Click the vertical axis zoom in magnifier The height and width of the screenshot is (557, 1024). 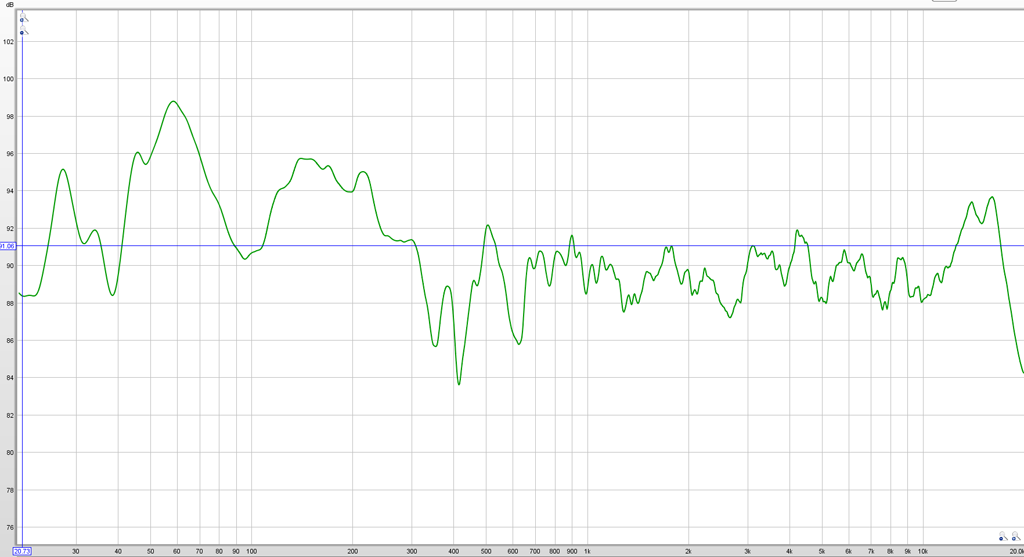23,19
